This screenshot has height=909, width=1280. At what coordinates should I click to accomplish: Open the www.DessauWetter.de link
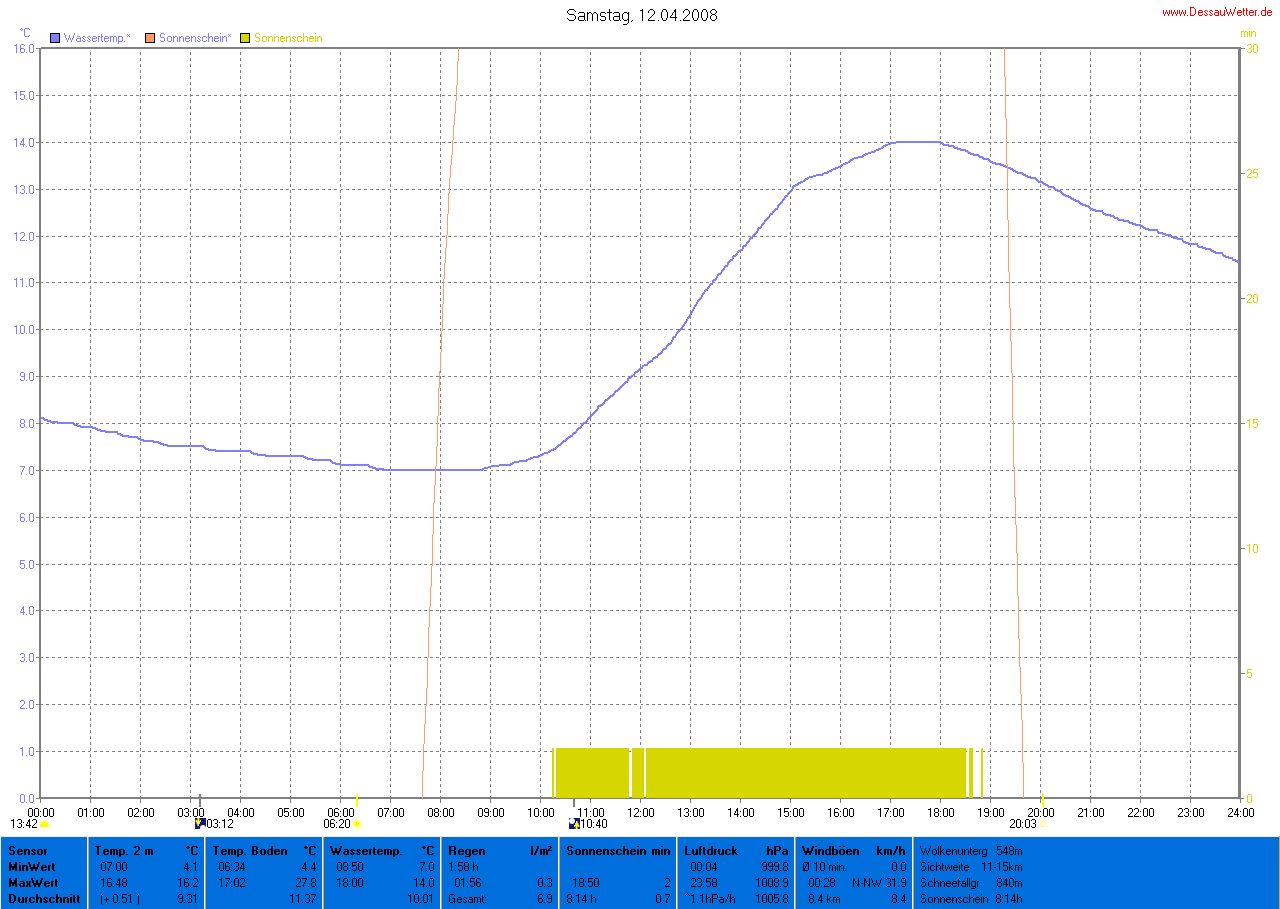click(1216, 12)
